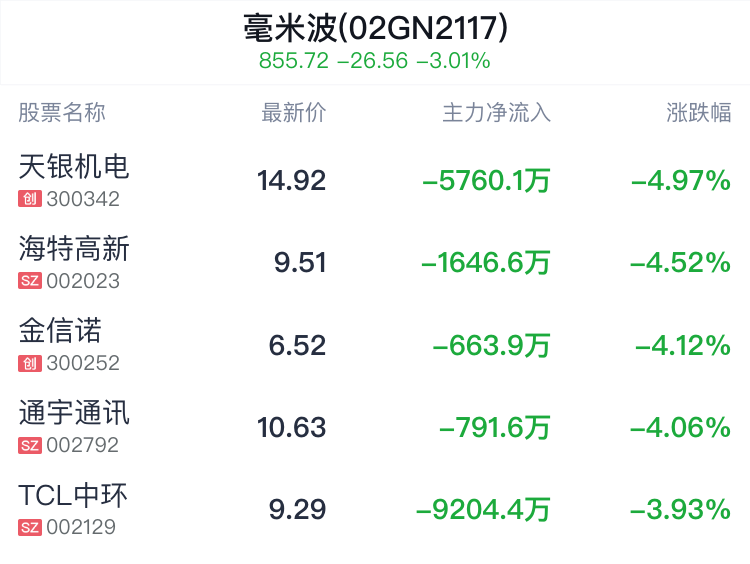Click the sector index value 855.72
The height and width of the screenshot is (564, 750).
pos(293,60)
